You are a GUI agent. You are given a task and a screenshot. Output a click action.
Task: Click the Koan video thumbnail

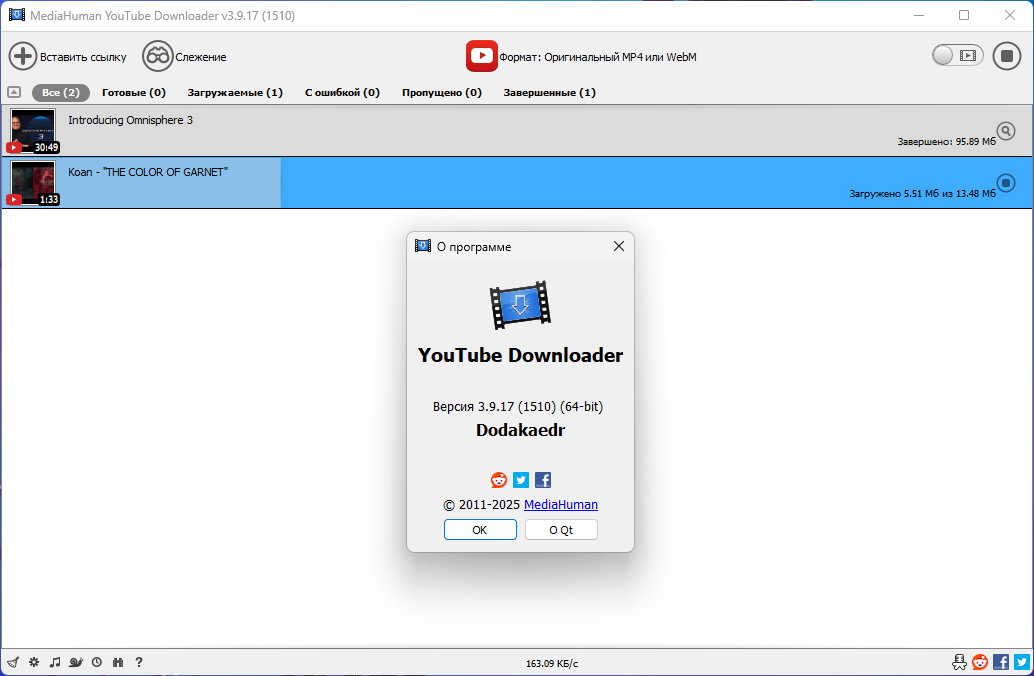tap(33, 183)
